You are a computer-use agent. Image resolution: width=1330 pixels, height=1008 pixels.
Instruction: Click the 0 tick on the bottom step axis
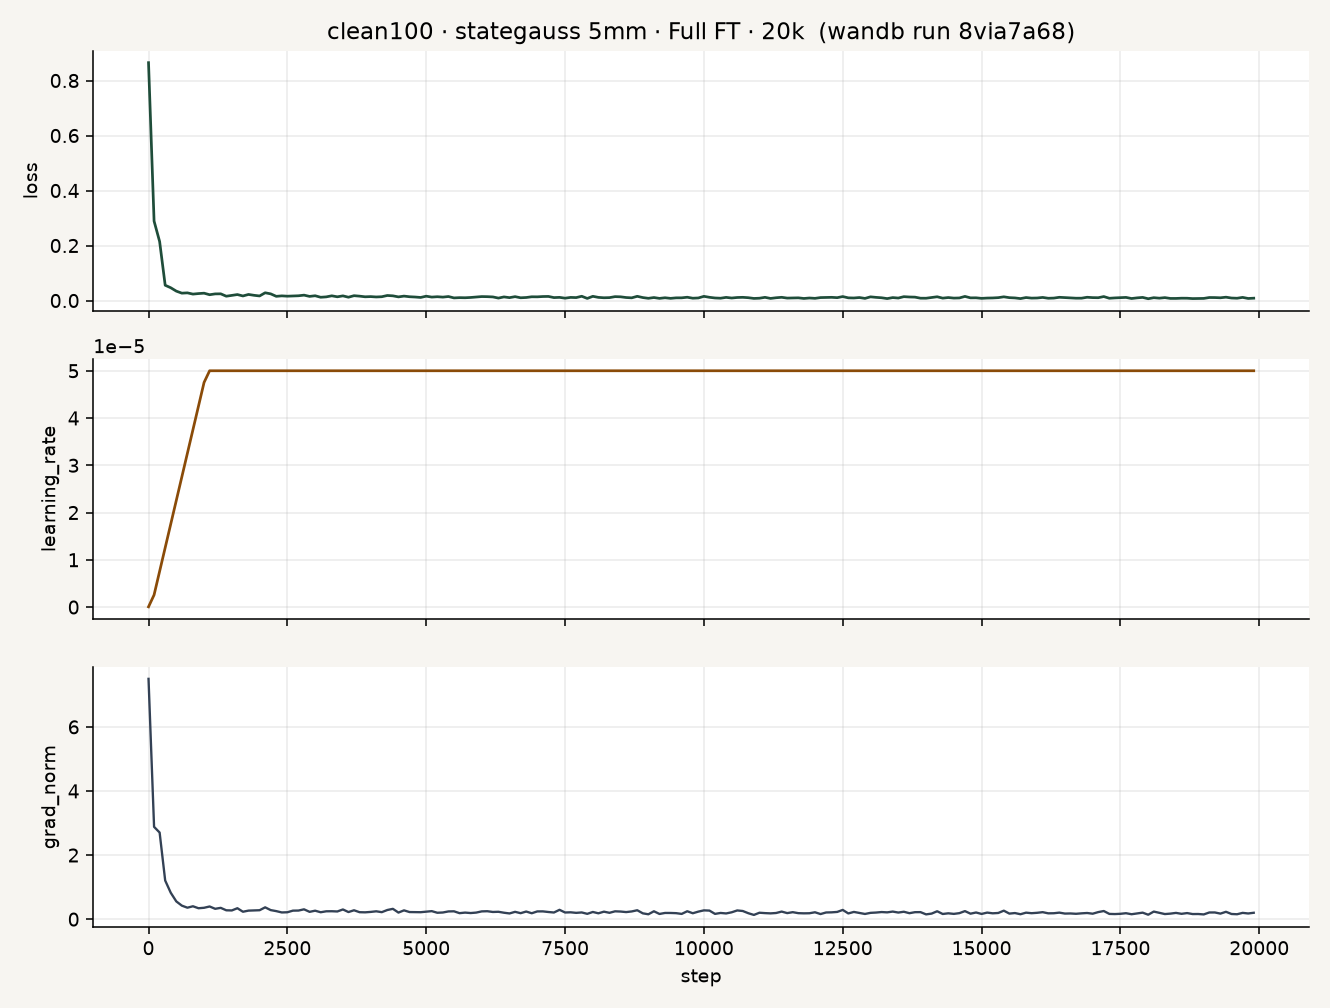coord(149,947)
